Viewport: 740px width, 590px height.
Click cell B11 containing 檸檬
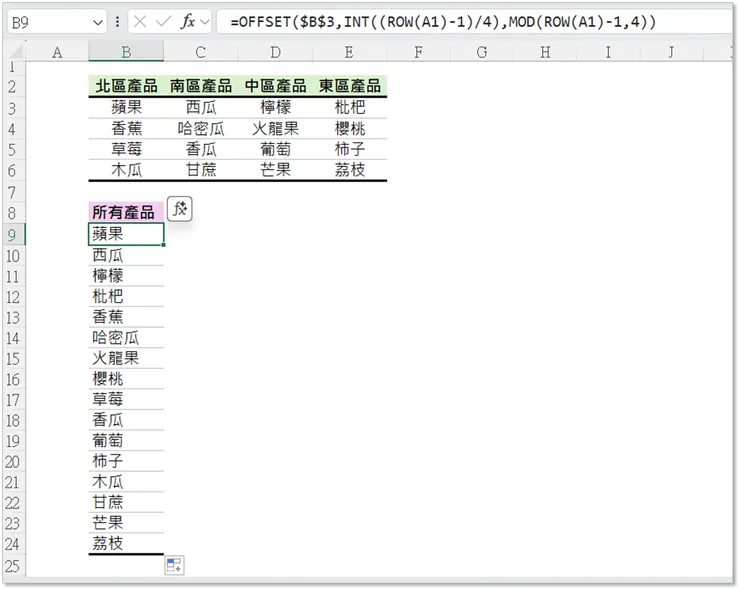126,276
